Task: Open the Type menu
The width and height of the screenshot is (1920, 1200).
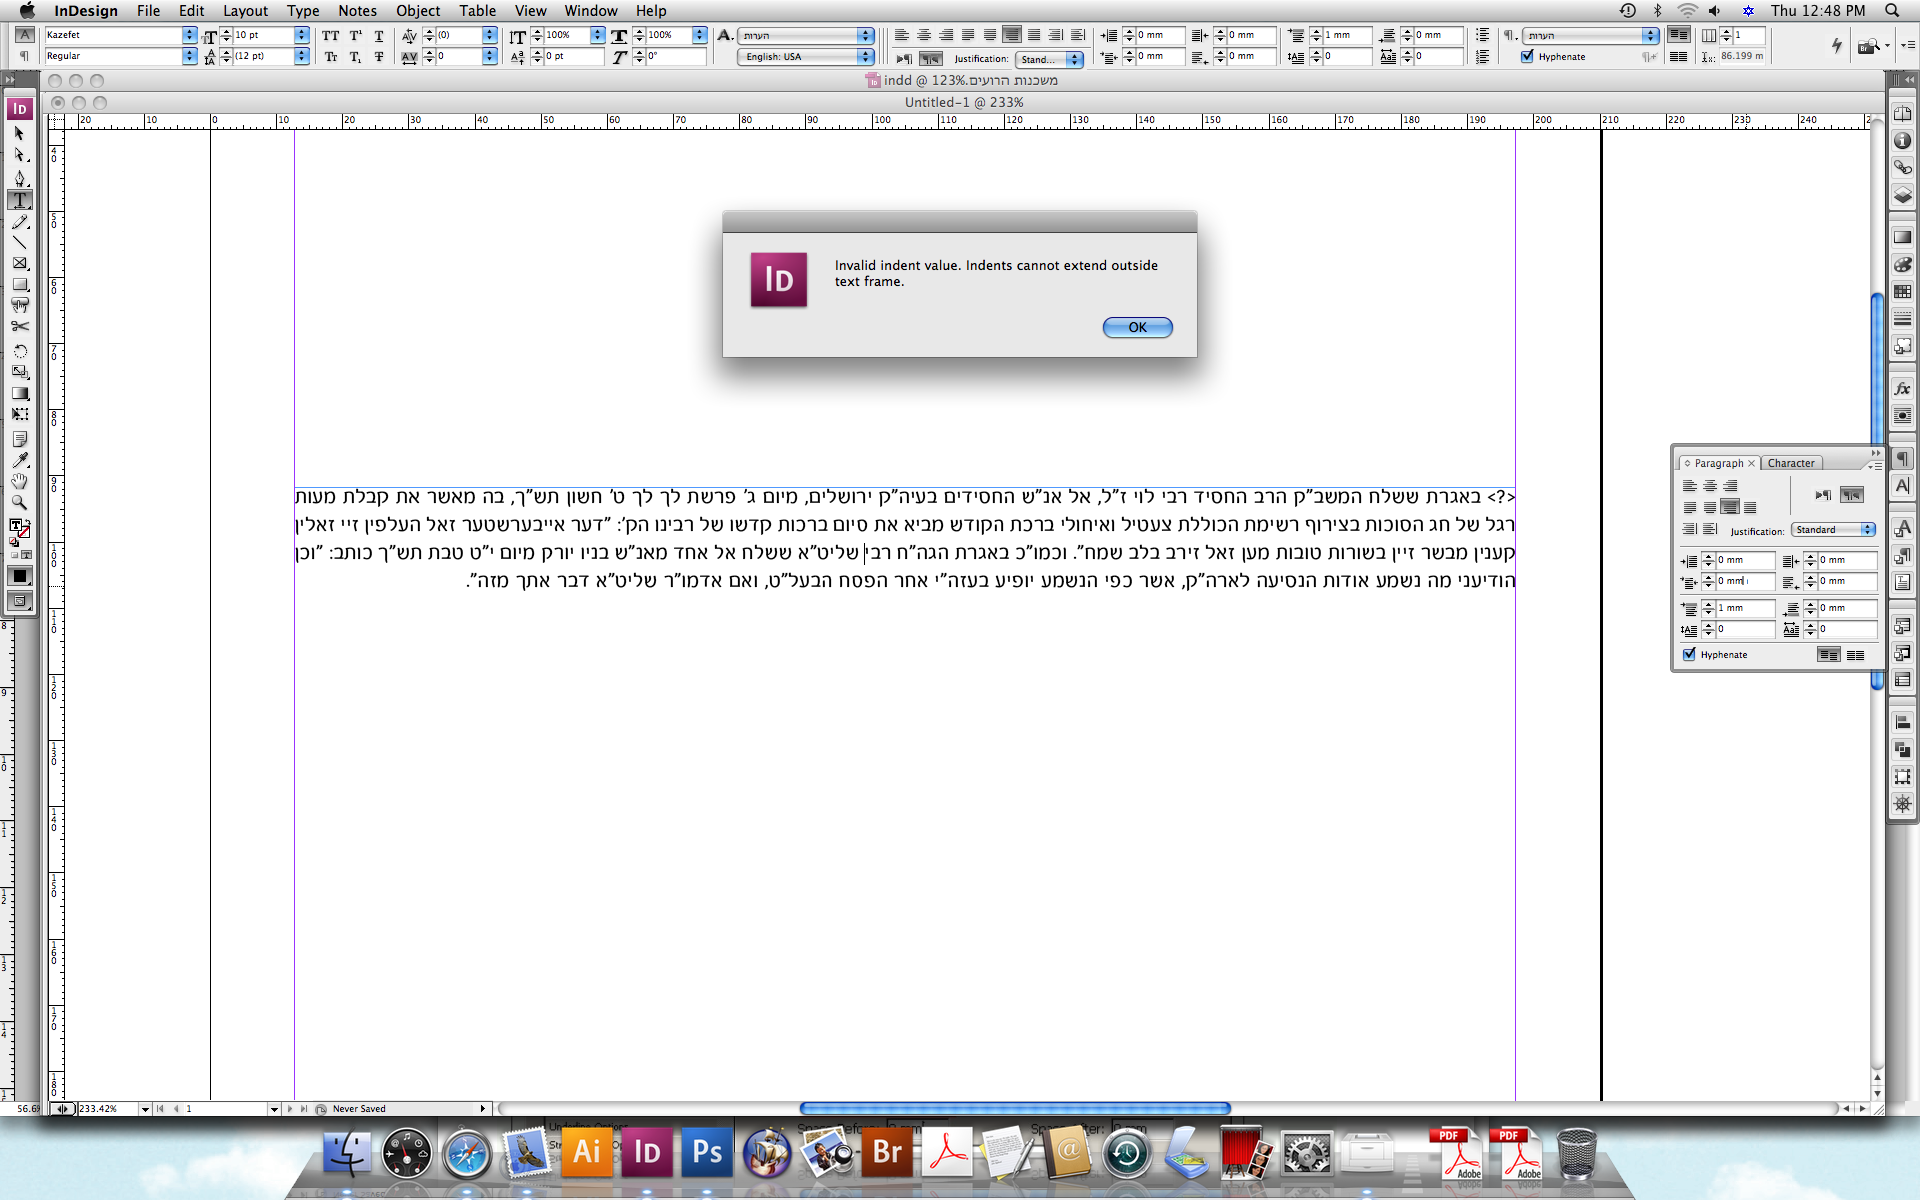Action: [x=302, y=11]
